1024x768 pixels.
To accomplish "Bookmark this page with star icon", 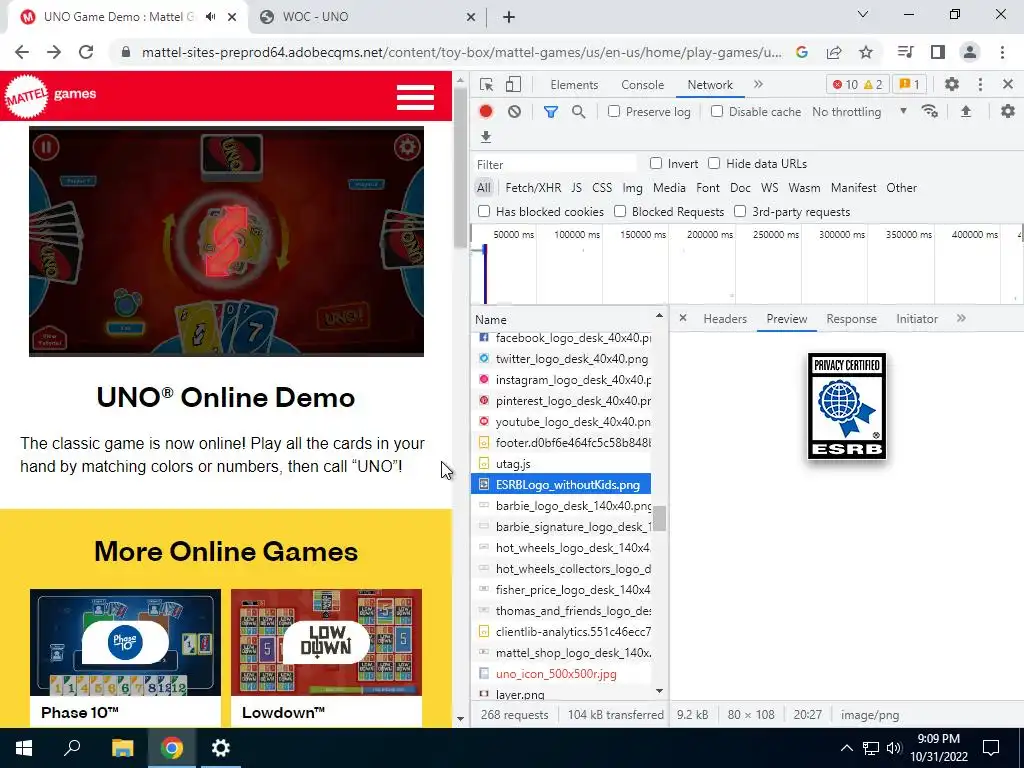I will [865, 52].
